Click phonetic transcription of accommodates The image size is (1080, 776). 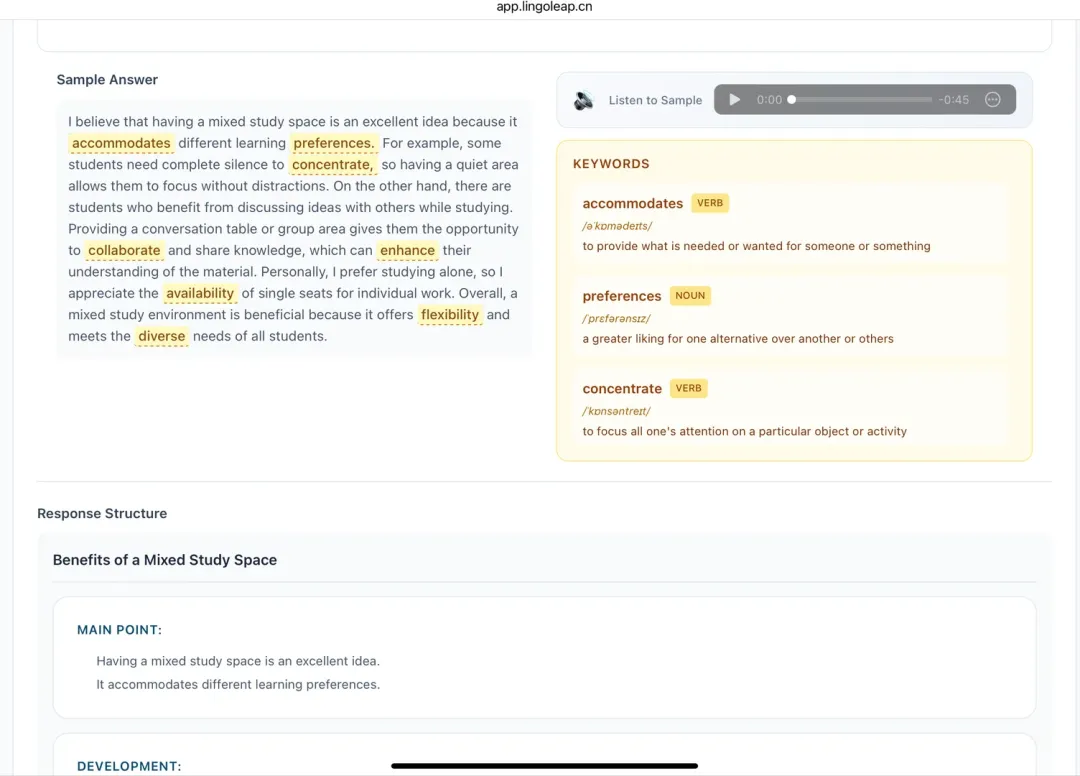pyautogui.click(x=616, y=226)
